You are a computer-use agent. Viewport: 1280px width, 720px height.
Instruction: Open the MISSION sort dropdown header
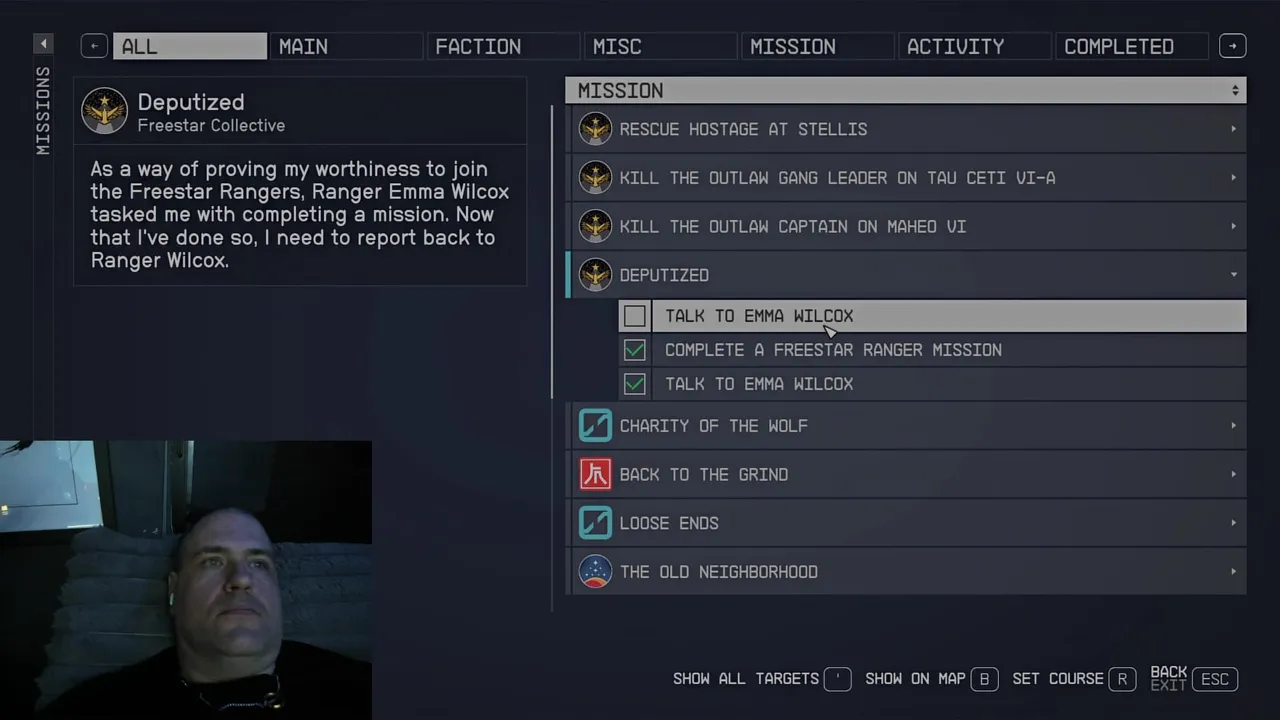[906, 90]
